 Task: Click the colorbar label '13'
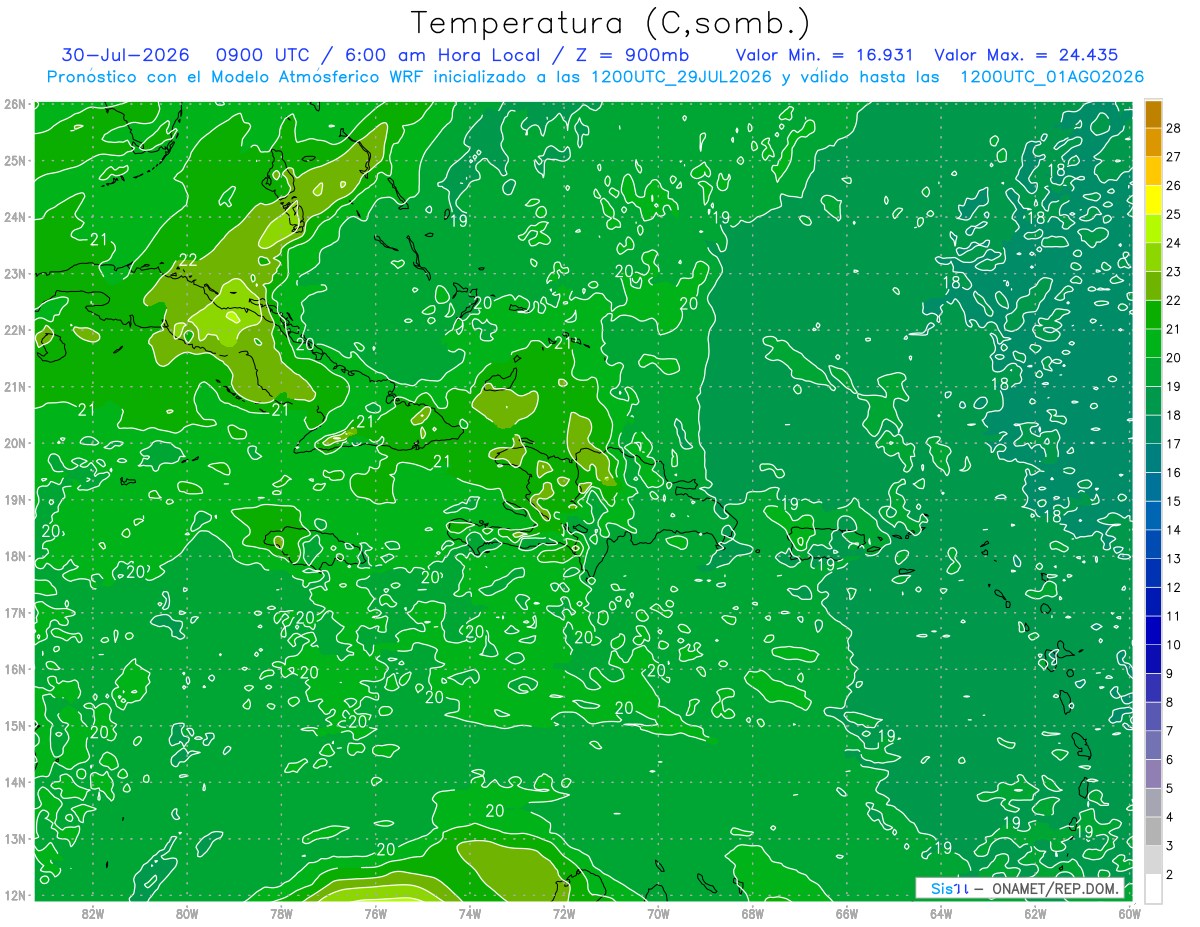tap(1174, 558)
